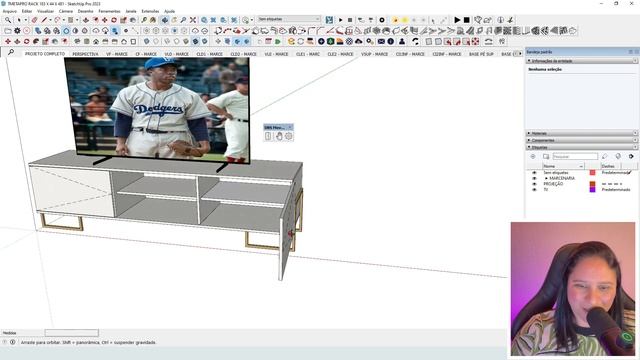Click the PROJEÇÃO dash pattern cell
This screenshot has height=360, width=640.
612,184
